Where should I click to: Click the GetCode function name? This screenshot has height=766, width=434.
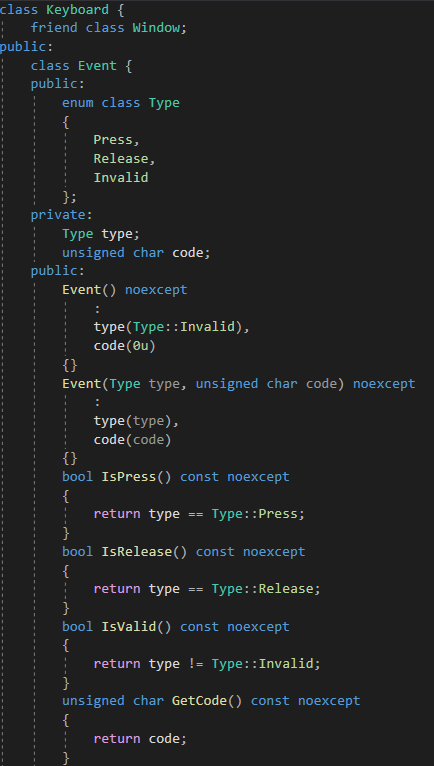pyautogui.click(x=199, y=701)
